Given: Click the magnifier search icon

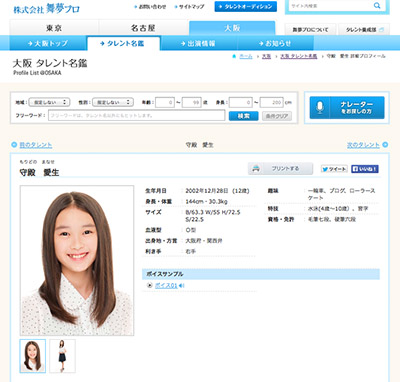Looking at the screenshot, I should (377, 6).
